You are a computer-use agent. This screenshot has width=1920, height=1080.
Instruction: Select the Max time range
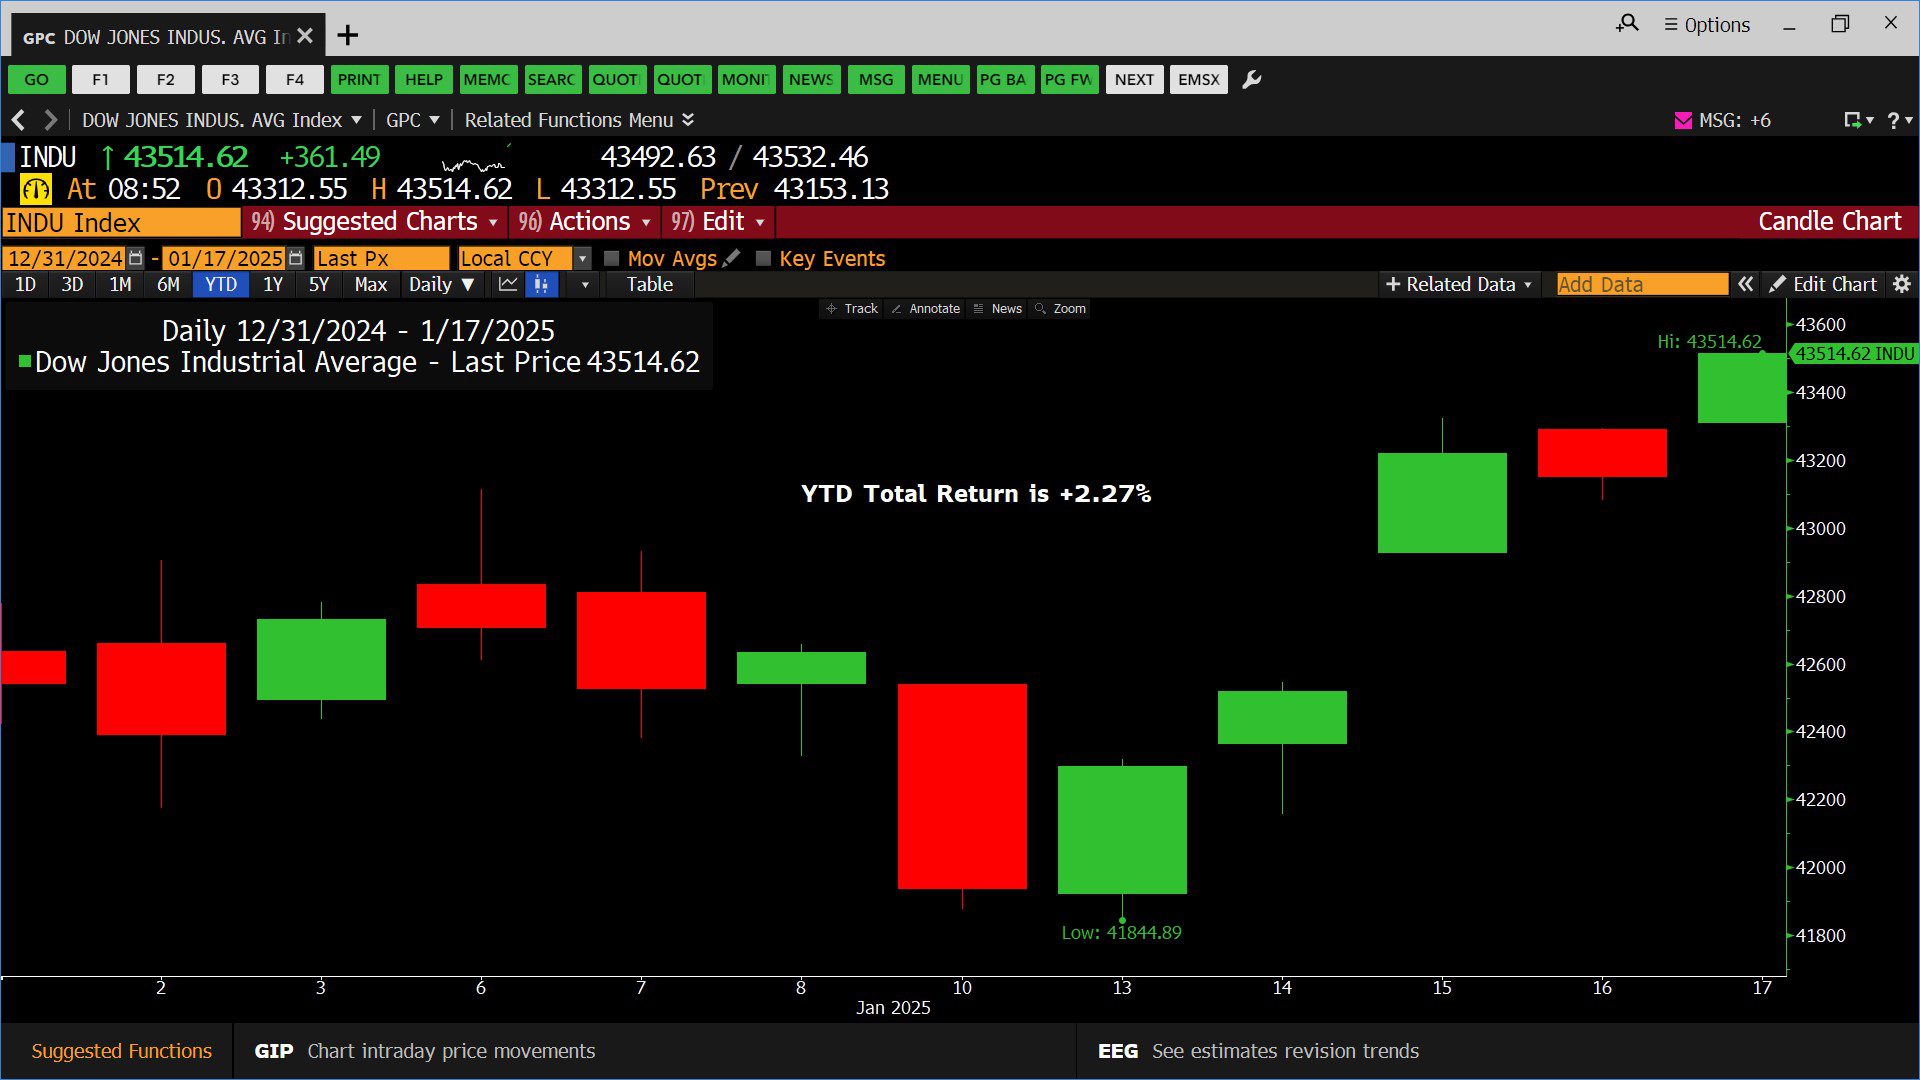[x=370, y=284]
